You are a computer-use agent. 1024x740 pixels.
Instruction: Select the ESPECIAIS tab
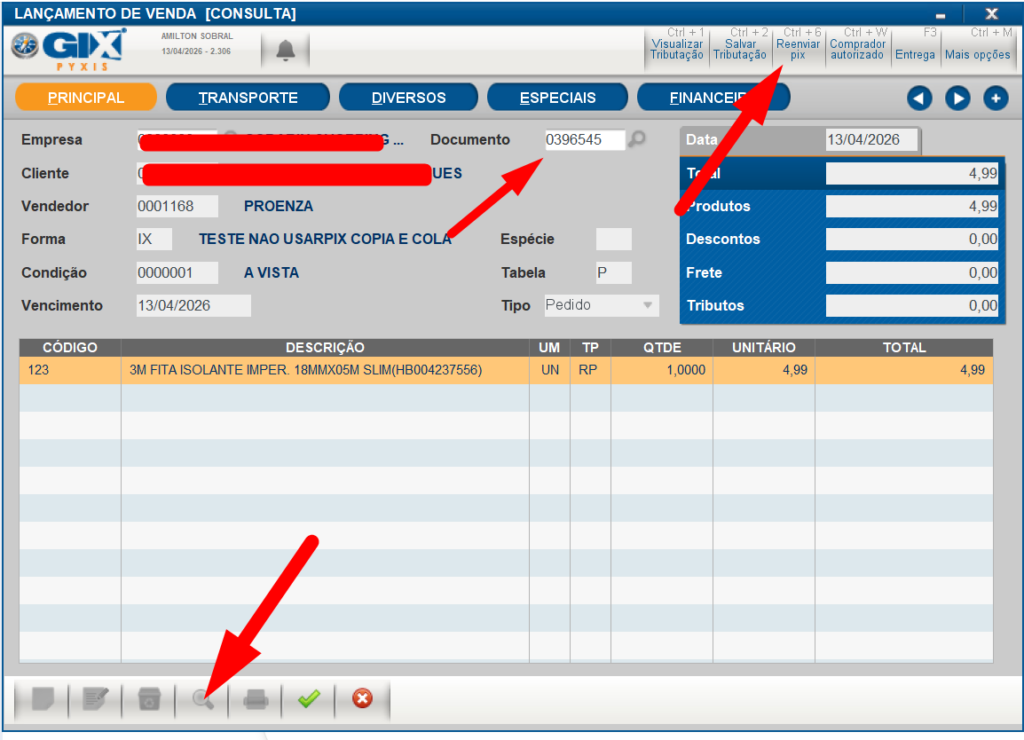[557, 98]
